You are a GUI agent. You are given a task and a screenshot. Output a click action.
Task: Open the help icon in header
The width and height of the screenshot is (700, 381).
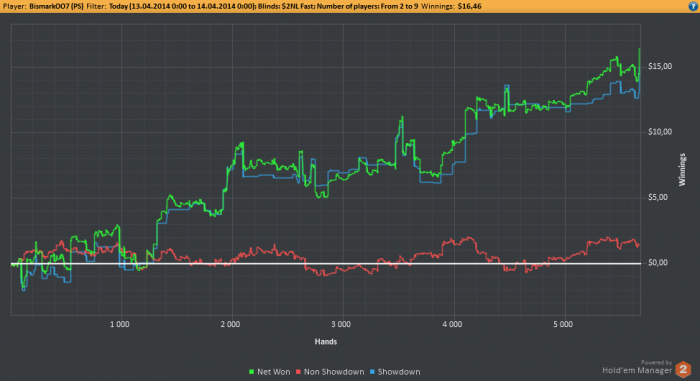tap(693, 6)
